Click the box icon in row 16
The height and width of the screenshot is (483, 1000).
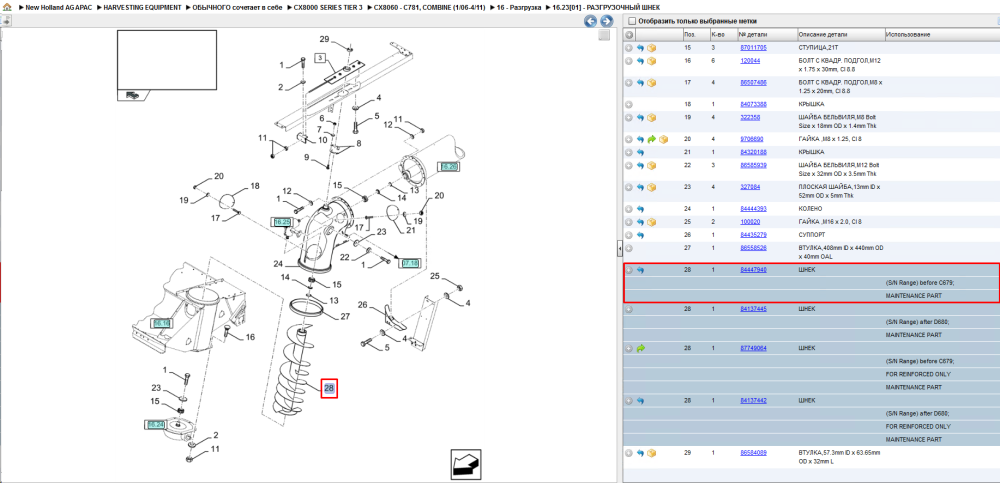[x=651, y=61]
